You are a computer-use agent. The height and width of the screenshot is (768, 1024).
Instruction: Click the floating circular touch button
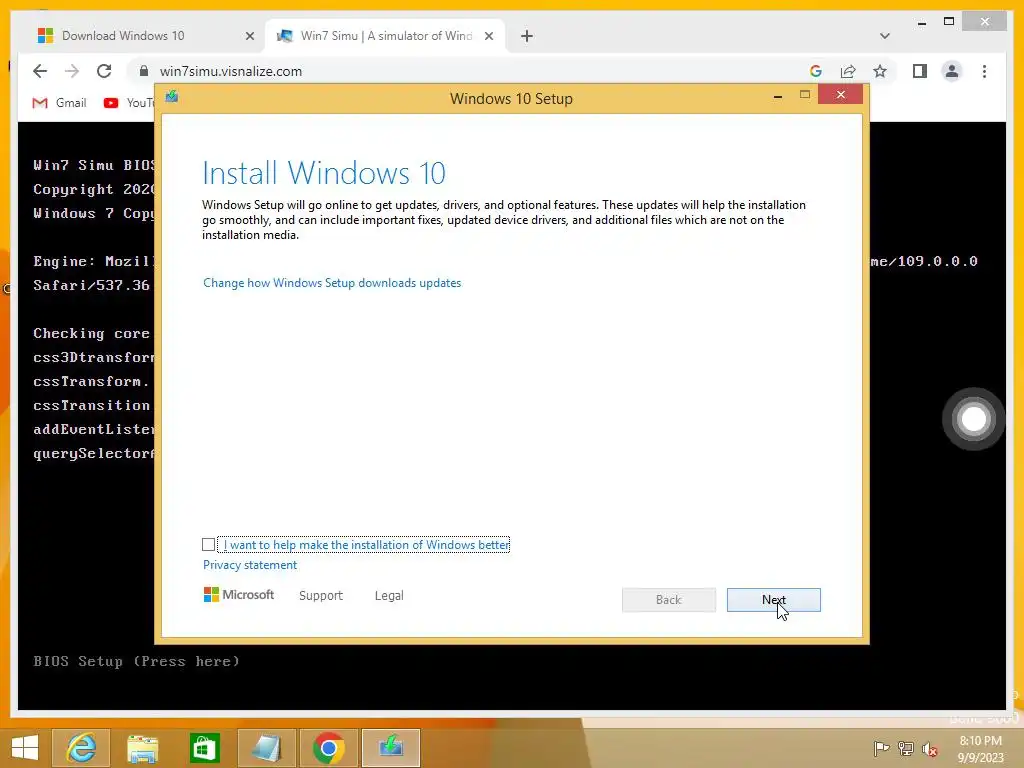click(x=973, y=419)
